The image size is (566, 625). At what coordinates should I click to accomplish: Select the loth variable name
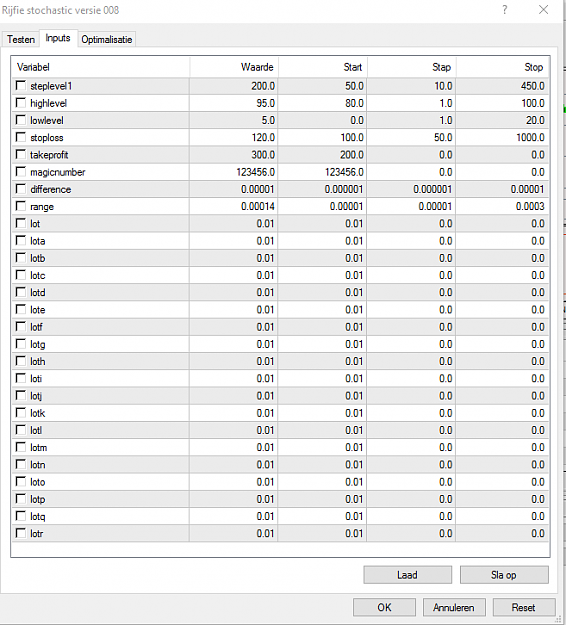point(37,362)
